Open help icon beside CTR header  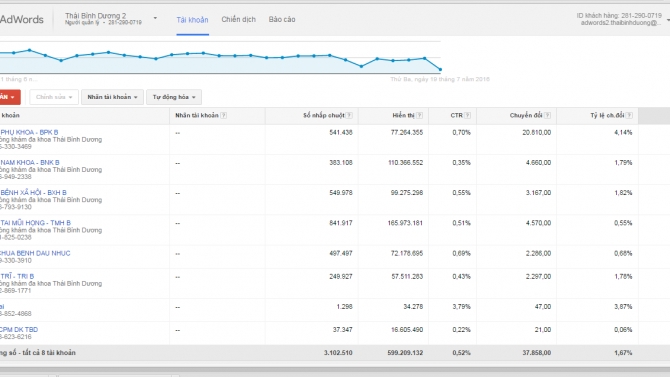click(x=467, y=115)
